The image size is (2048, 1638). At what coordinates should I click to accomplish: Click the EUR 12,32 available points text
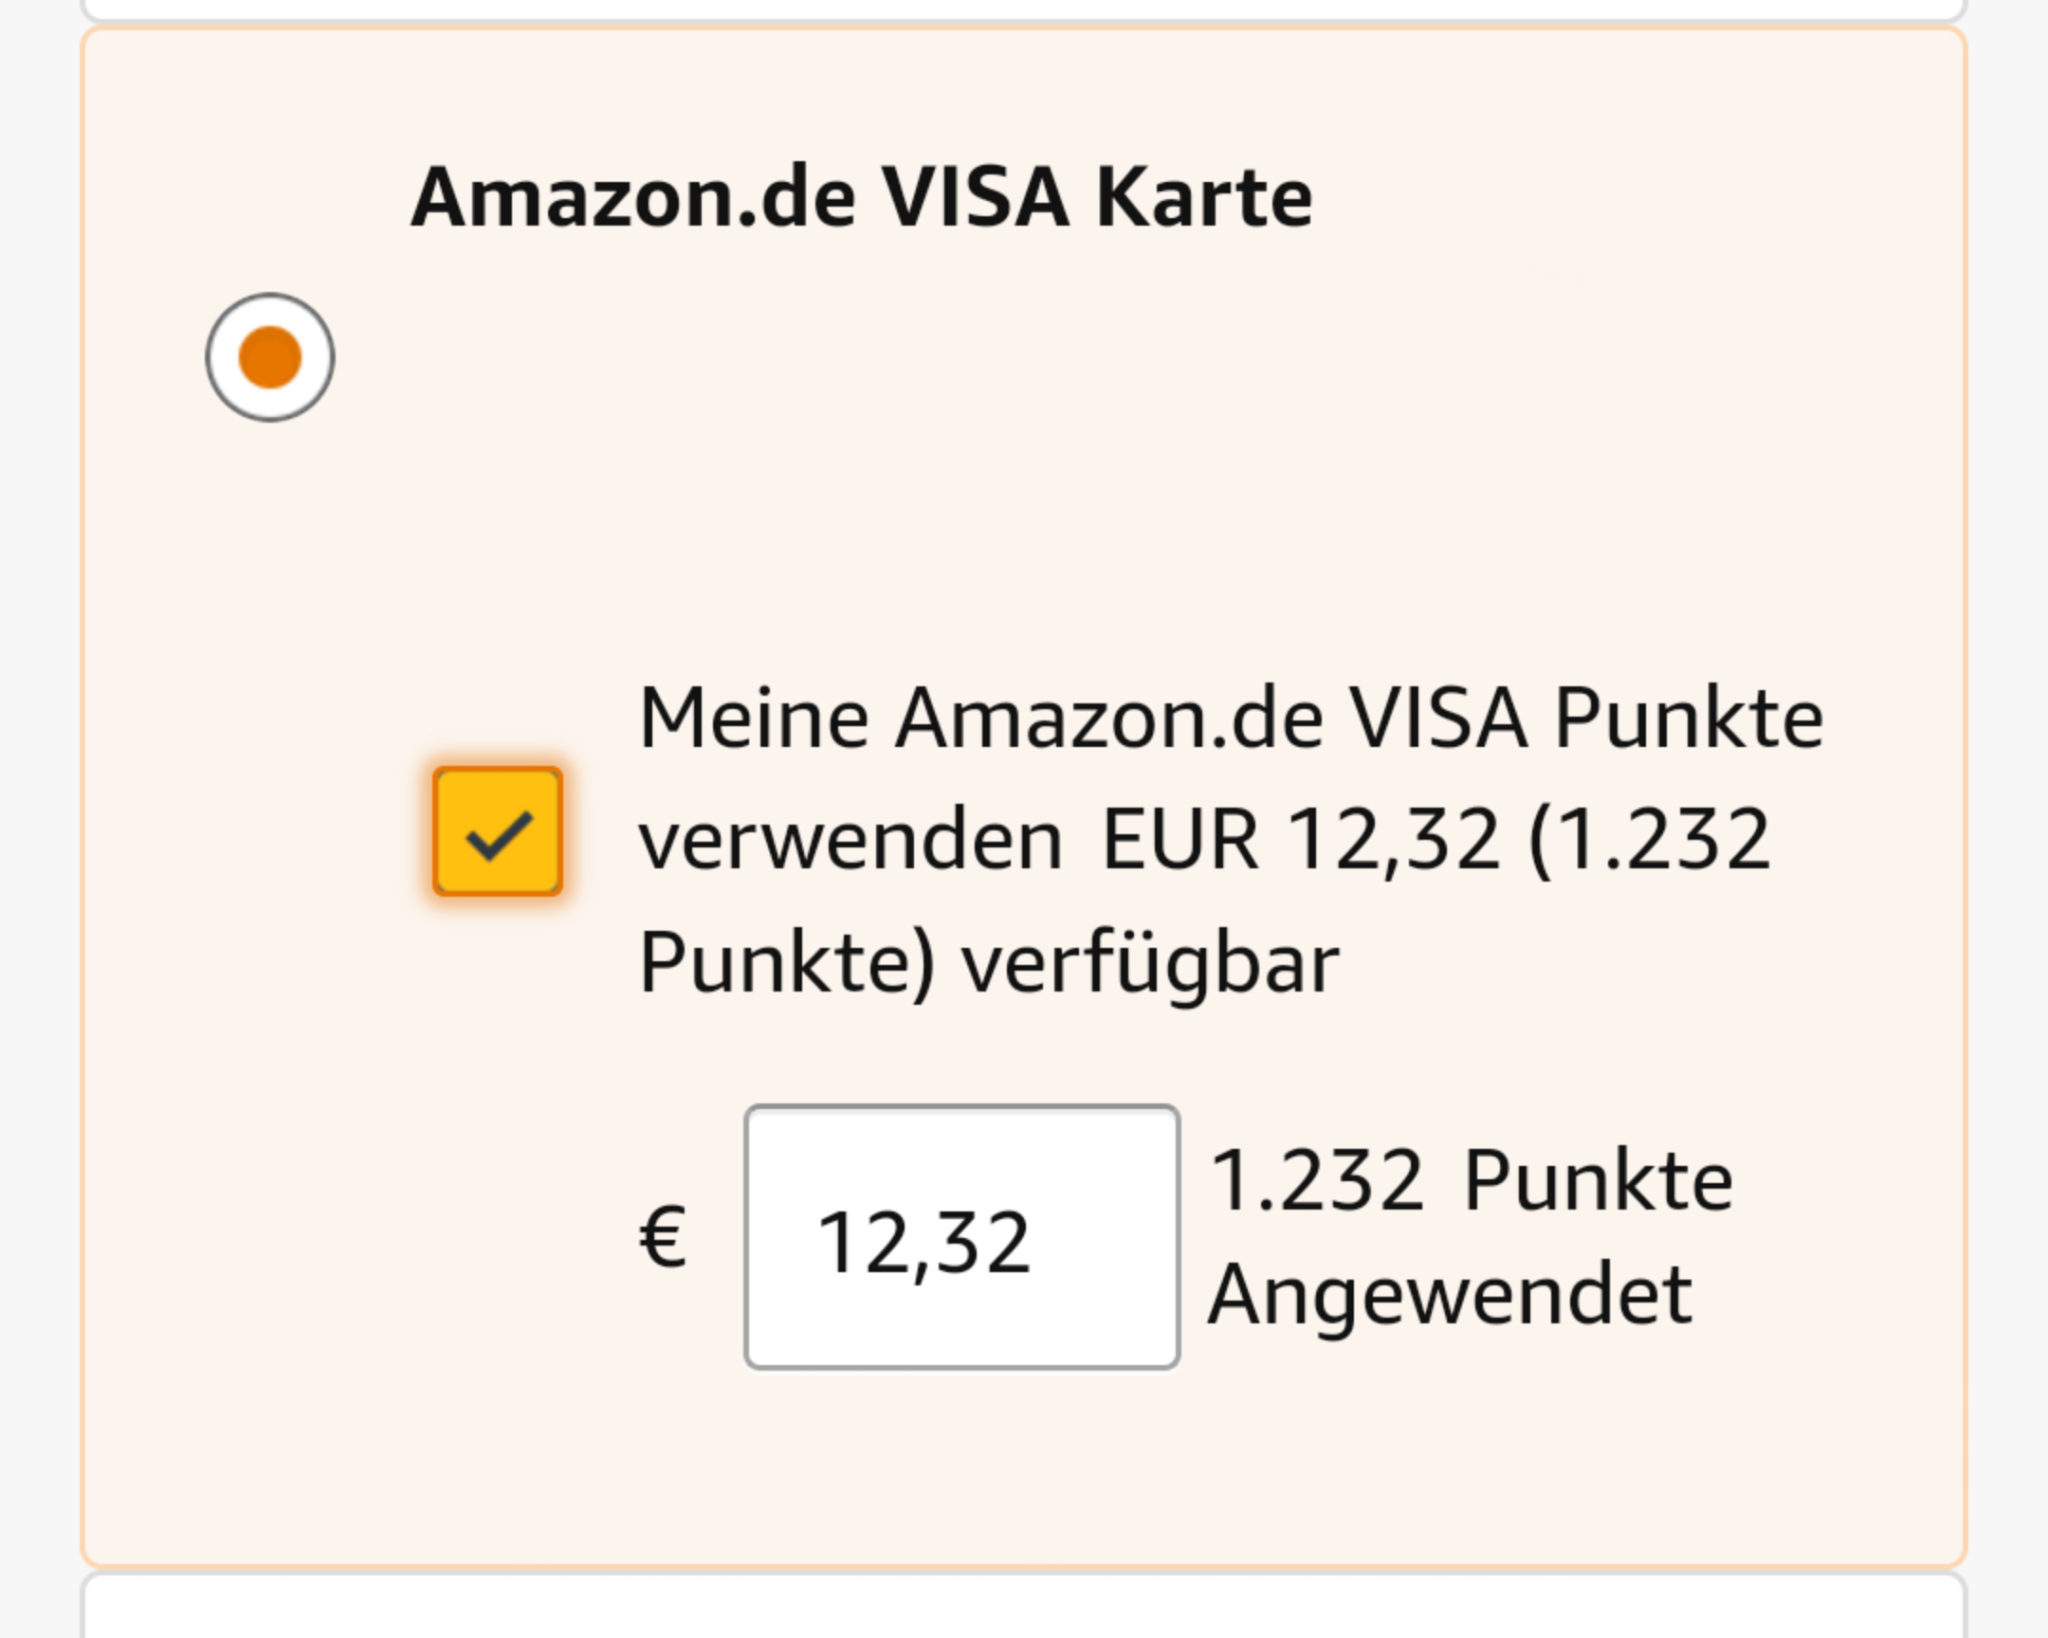point(1300,840)
